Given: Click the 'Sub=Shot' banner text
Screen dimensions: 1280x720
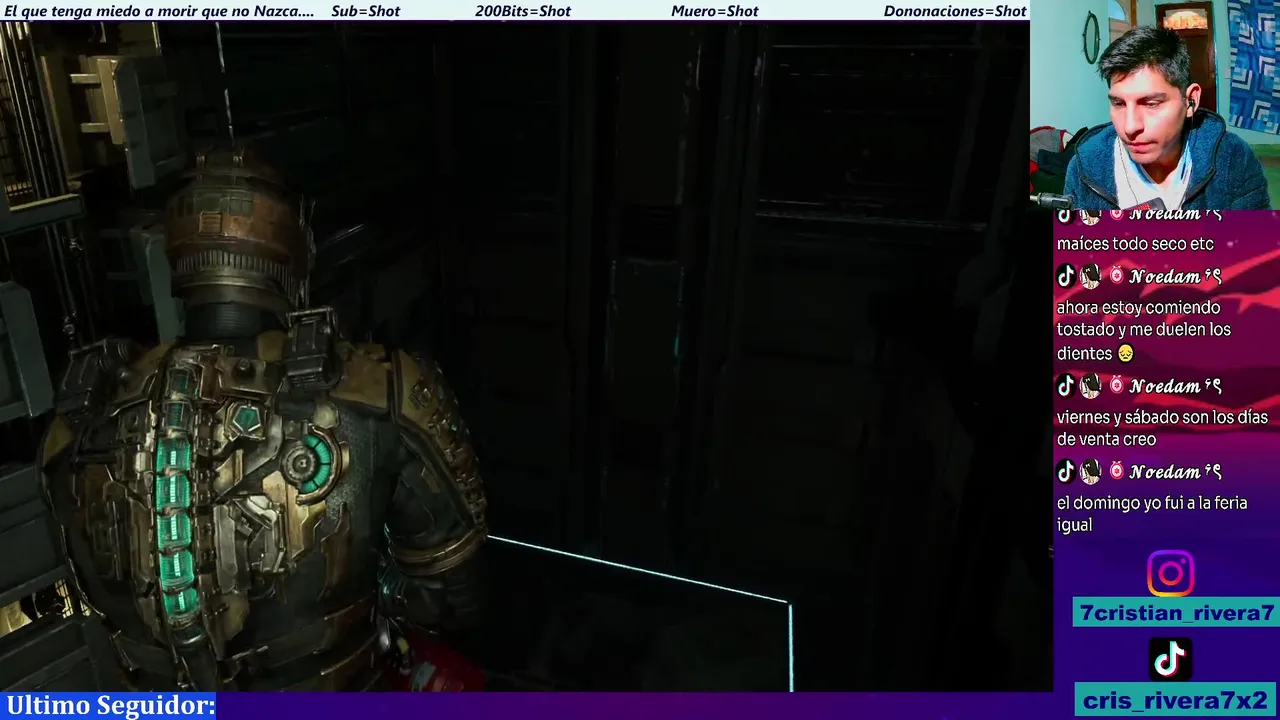Looking at the screenshot, I should (365, 11).
